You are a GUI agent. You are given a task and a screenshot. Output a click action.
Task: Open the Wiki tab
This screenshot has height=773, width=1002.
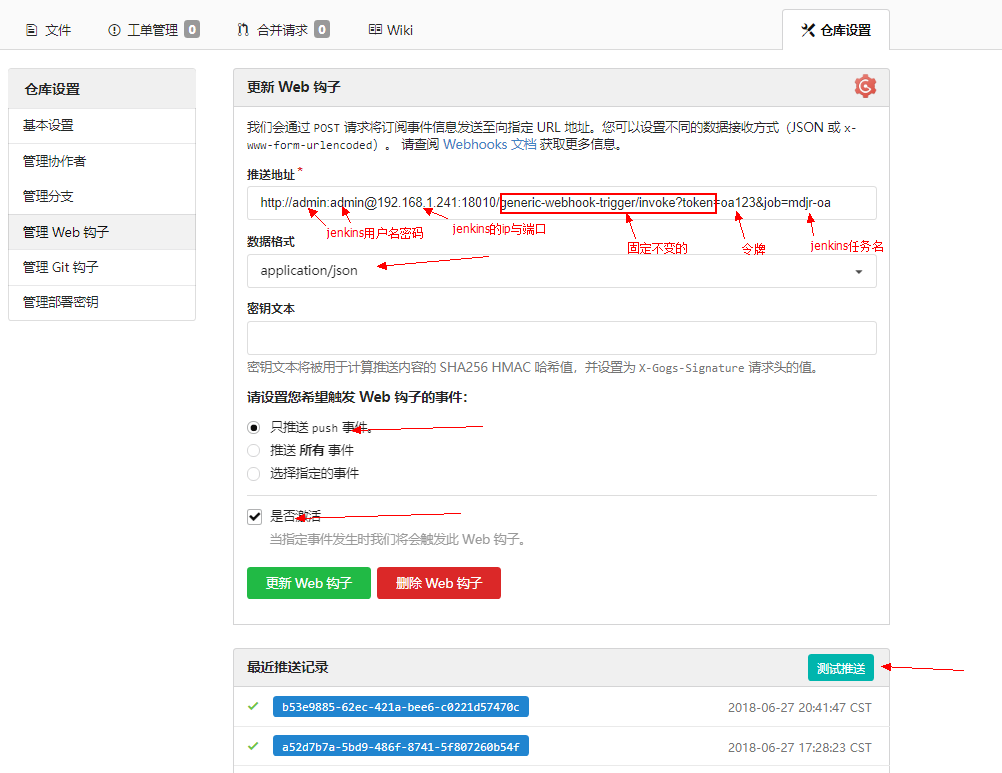tap(391, 30)
